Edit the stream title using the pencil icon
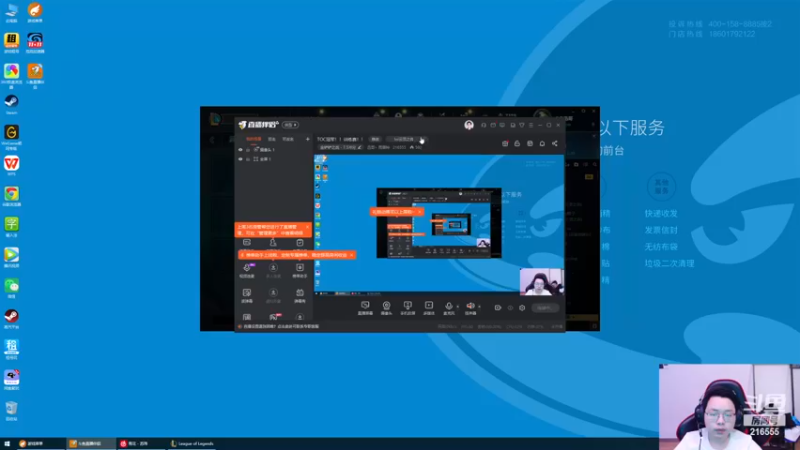800x450 pixels. click(x=360, y=147)
